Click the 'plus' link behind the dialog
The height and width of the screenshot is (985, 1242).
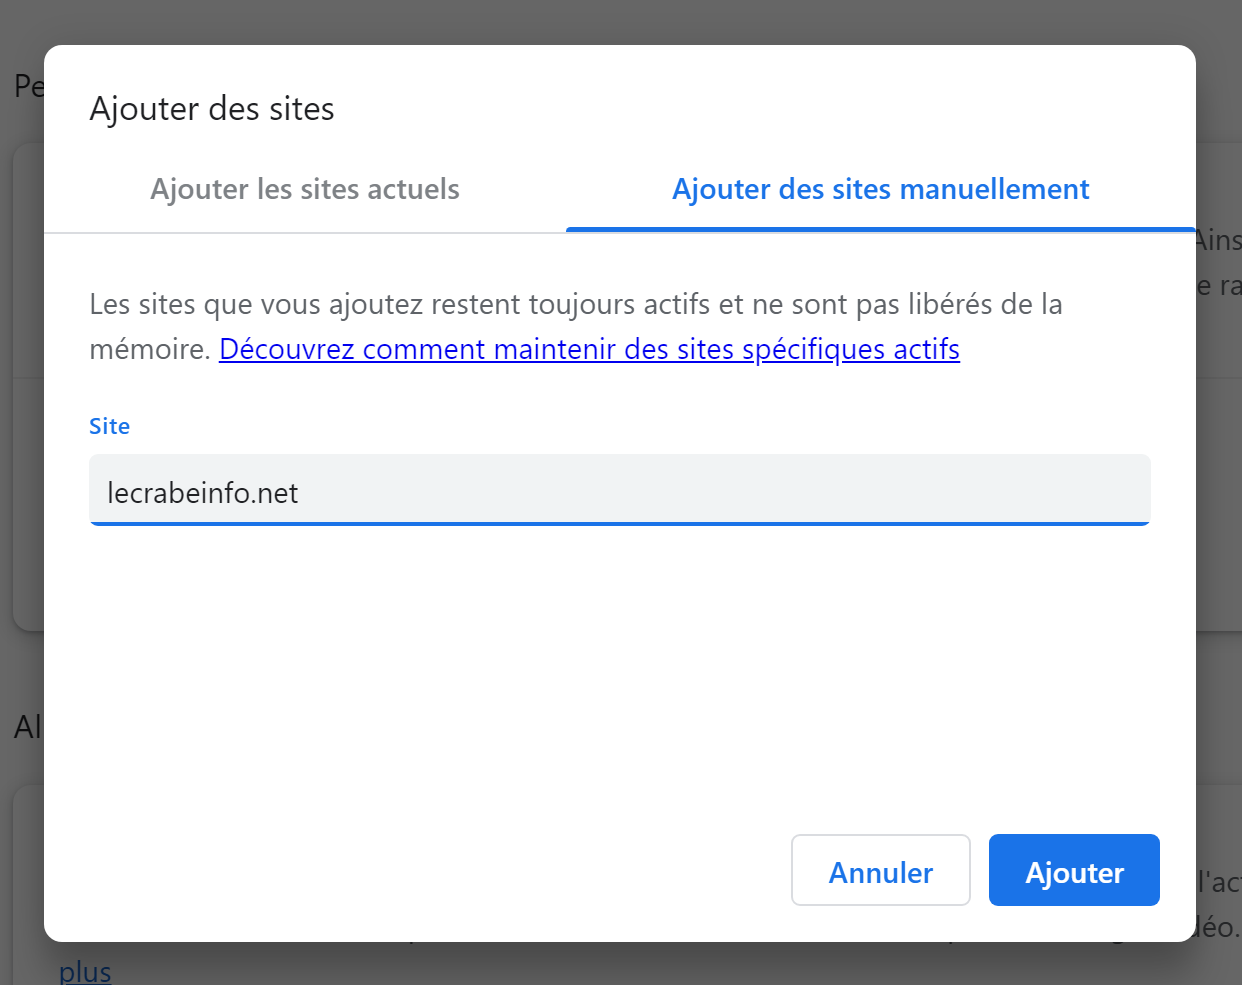(85, 971)
